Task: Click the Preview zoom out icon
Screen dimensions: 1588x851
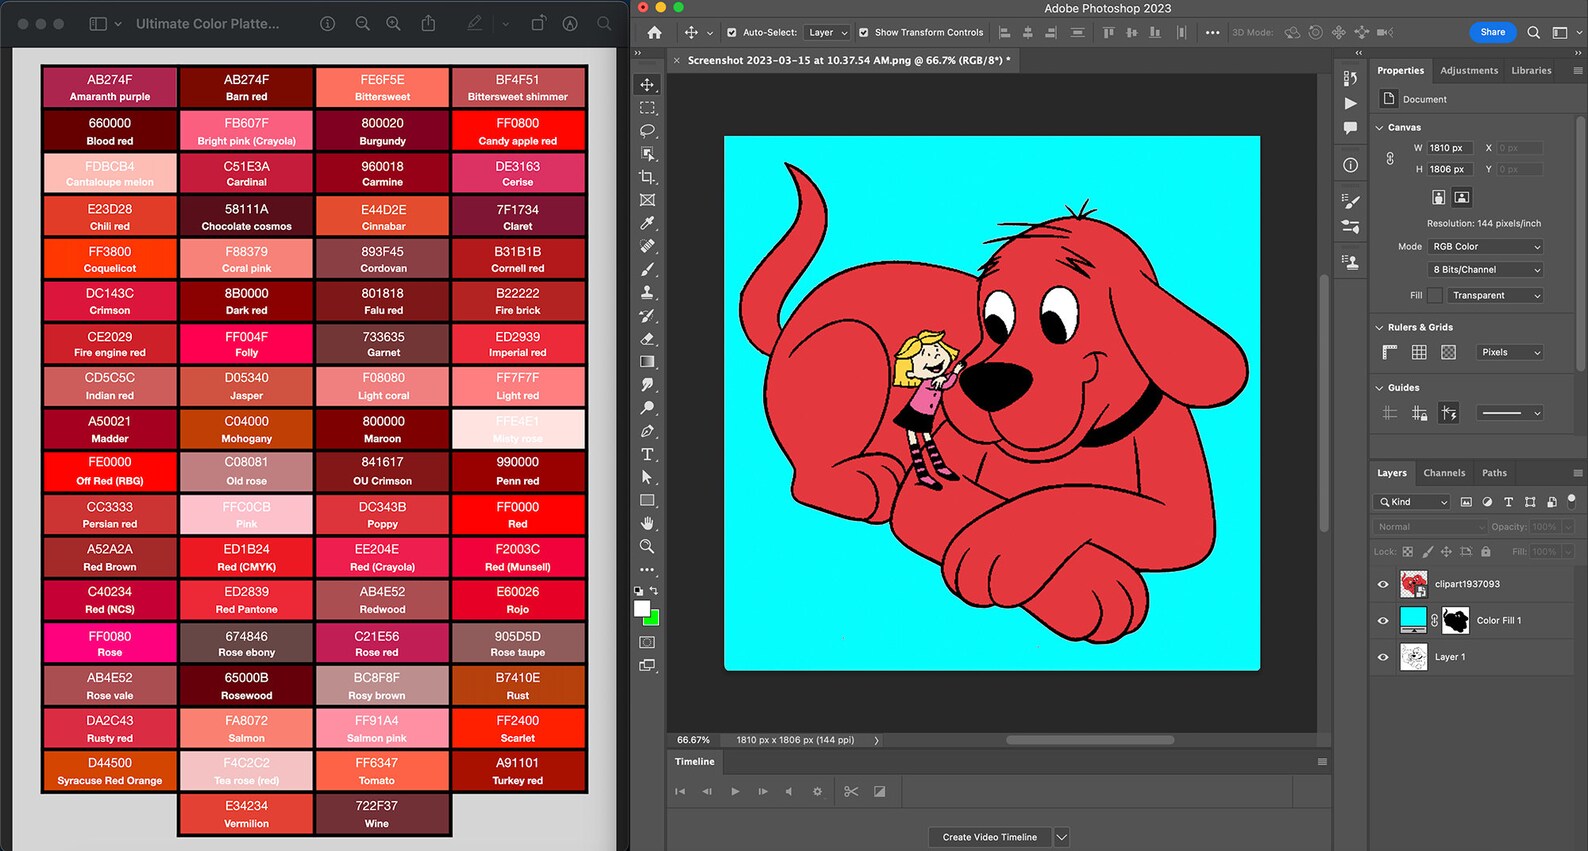Action: tap(362, 23)
